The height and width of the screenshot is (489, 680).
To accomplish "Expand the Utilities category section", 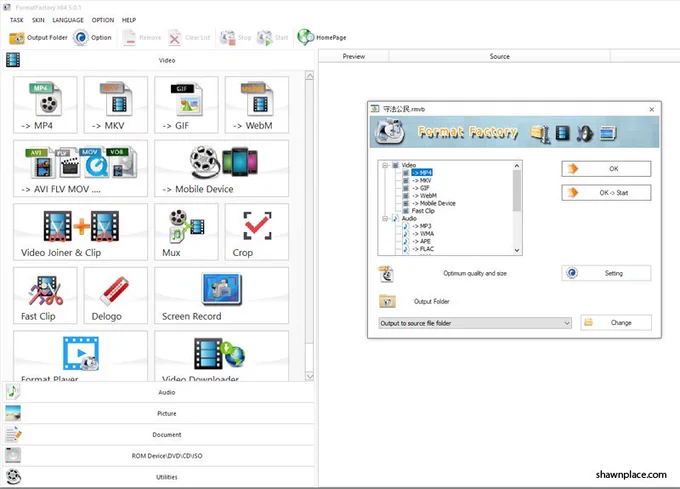I will click(159, 477).
